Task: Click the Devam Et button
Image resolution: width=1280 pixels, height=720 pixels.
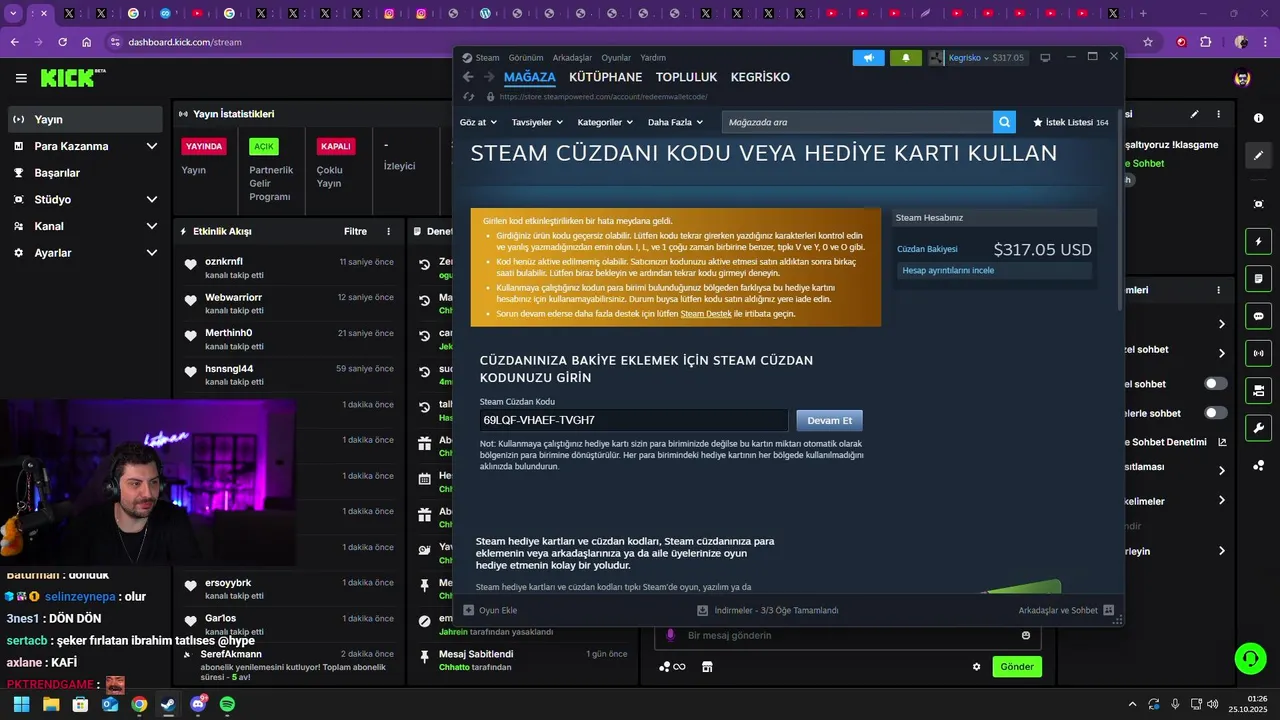Action: tap(829, 420)
